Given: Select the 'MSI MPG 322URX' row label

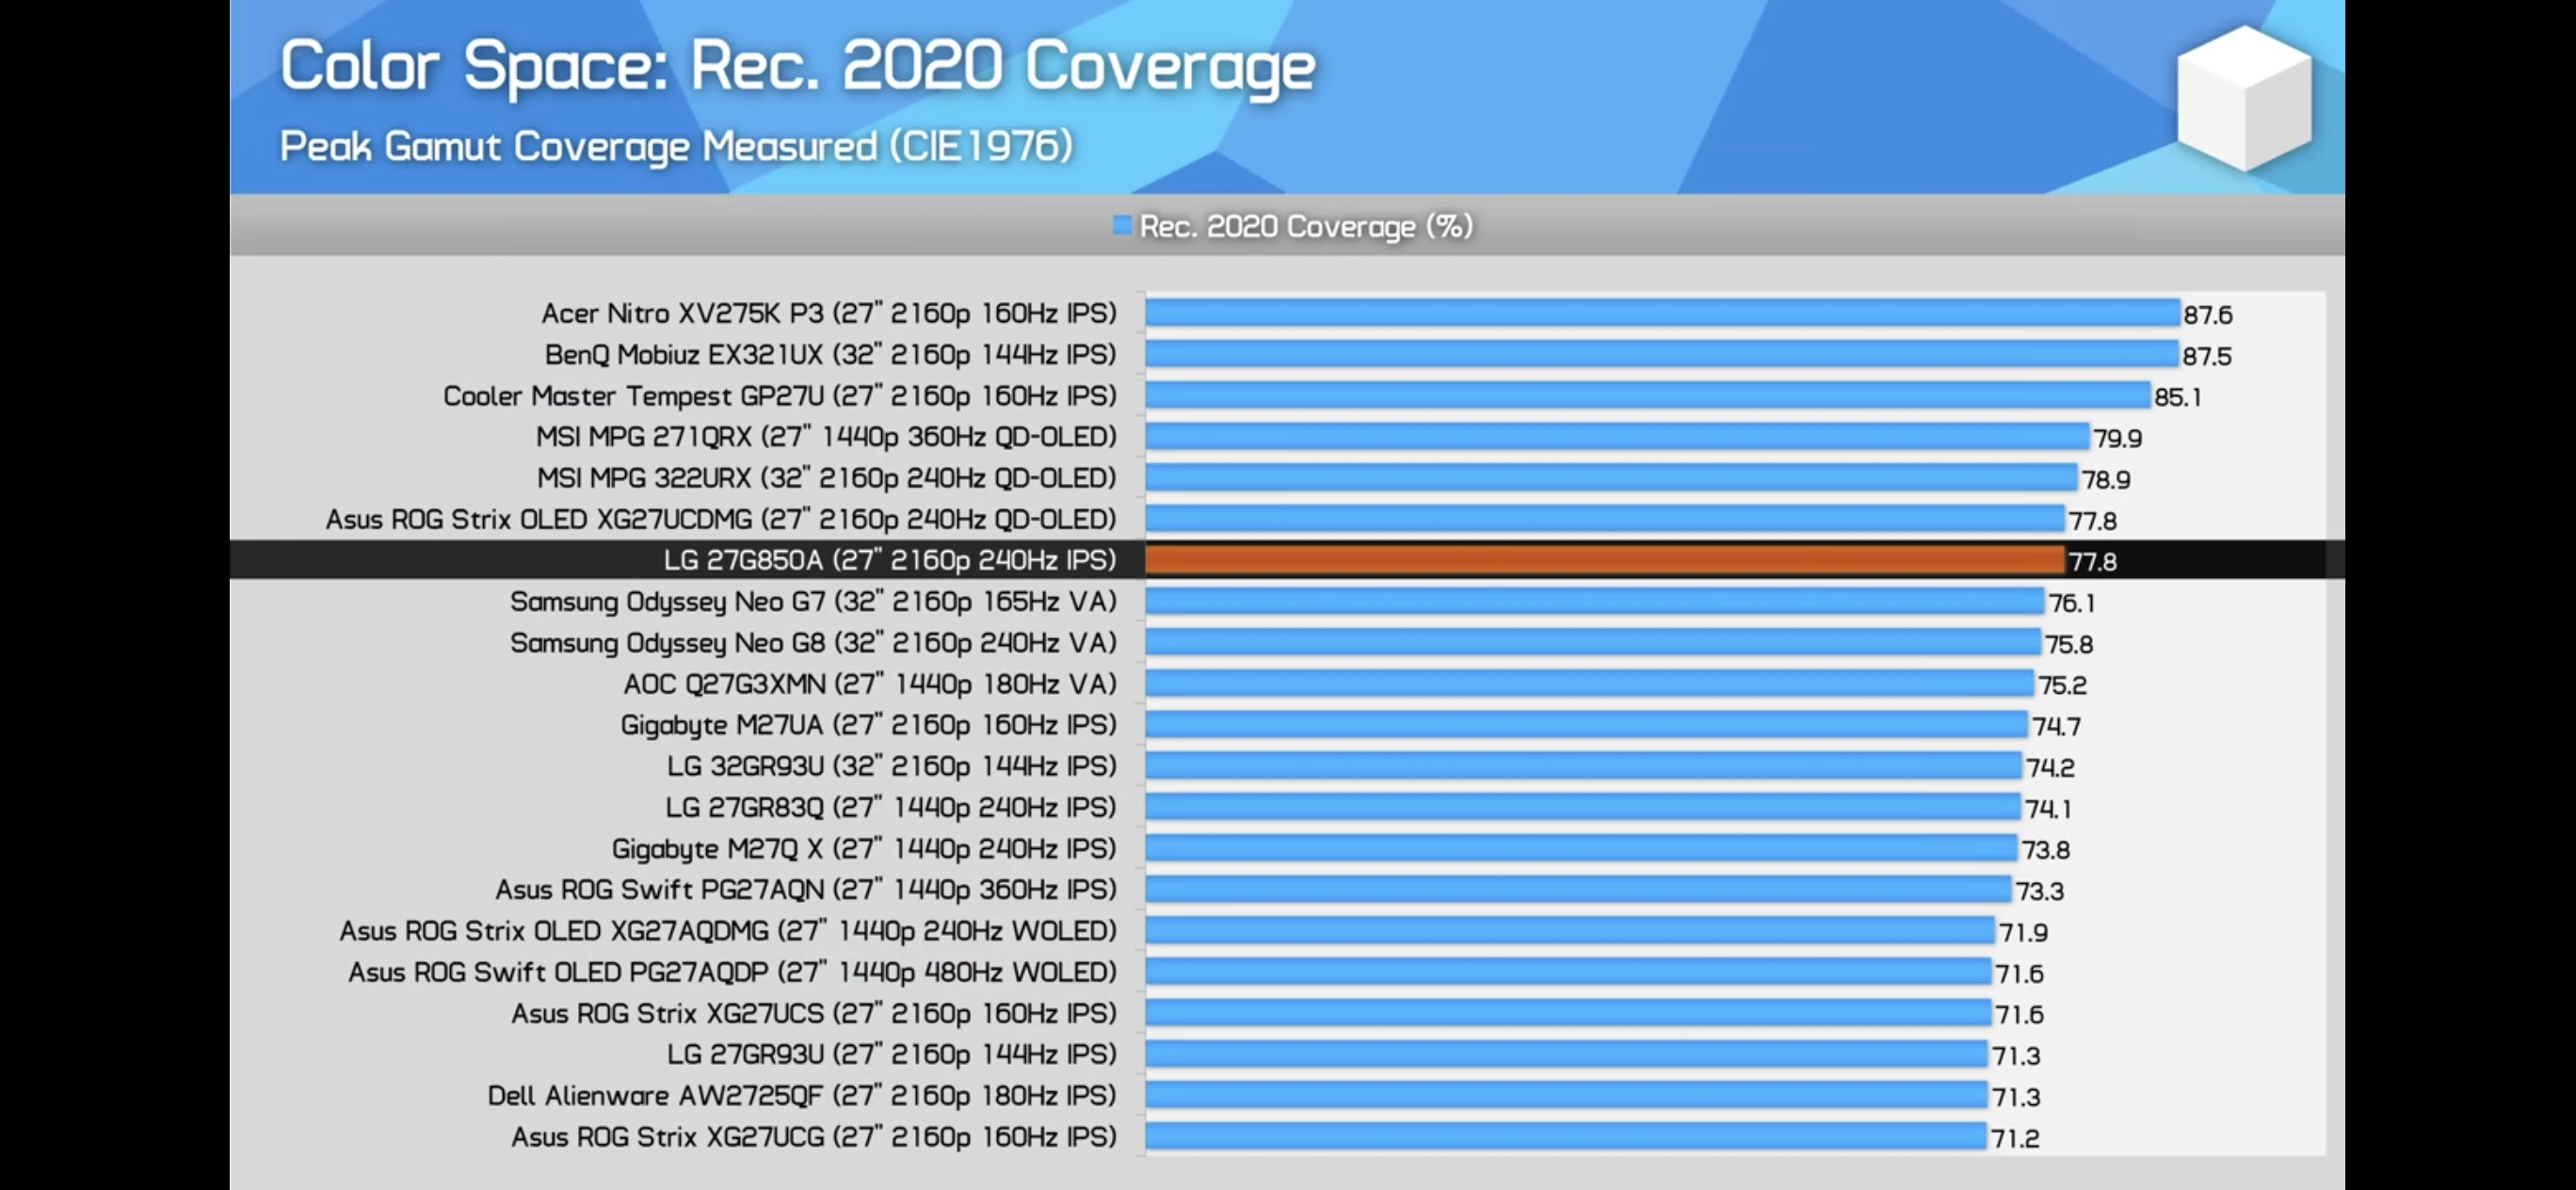Looking at the screenshot, I should pyautogui.click(x=826, y=478).
